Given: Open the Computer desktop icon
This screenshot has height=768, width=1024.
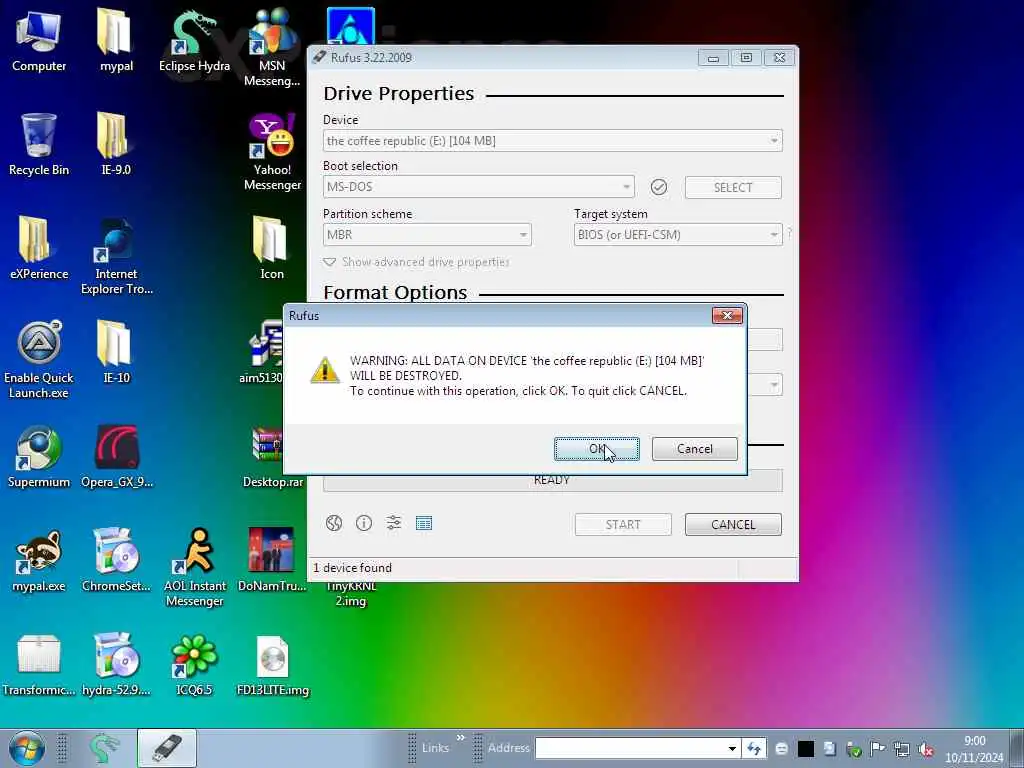Looking at the screenshot, I should click(39, 40).
